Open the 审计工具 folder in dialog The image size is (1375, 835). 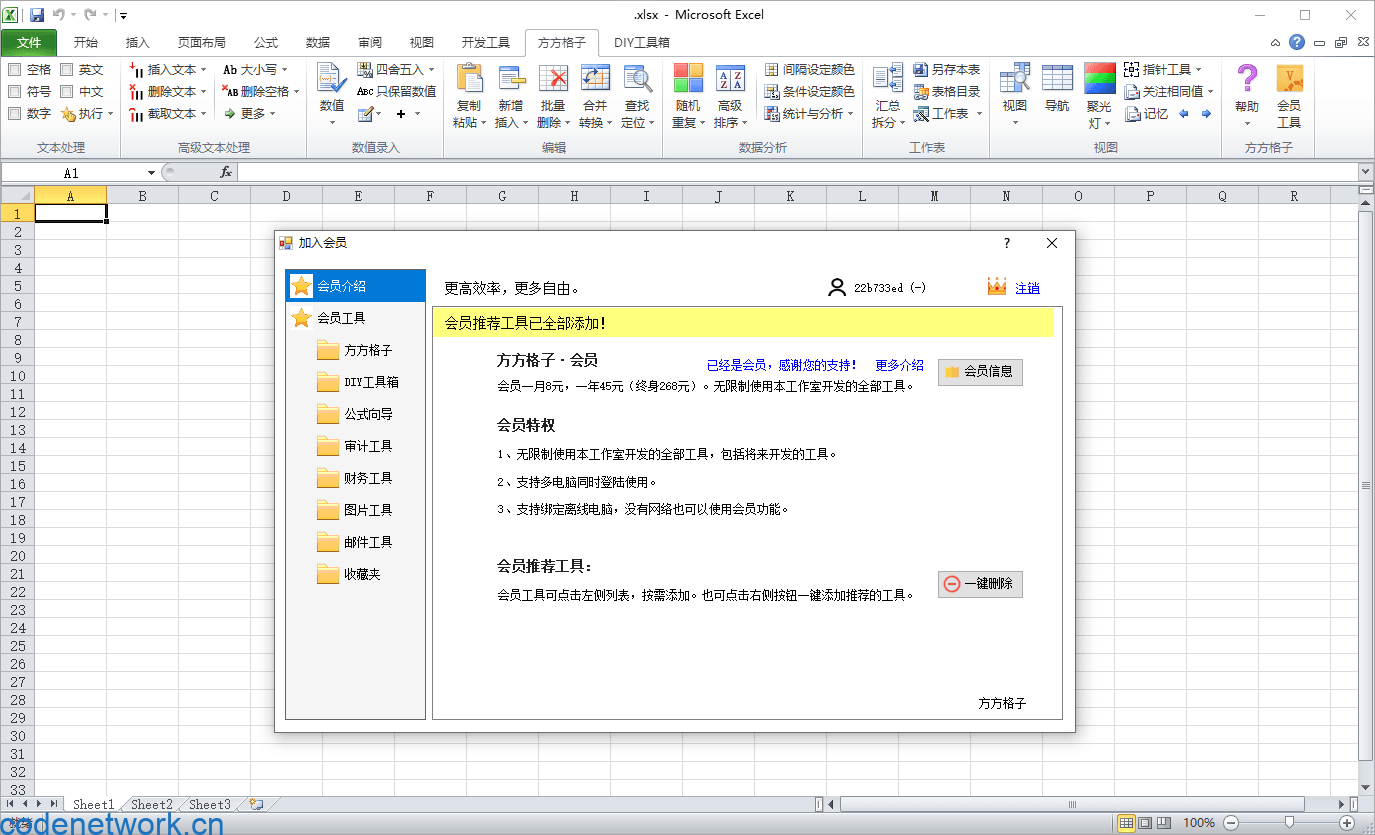tap(354, 446)
